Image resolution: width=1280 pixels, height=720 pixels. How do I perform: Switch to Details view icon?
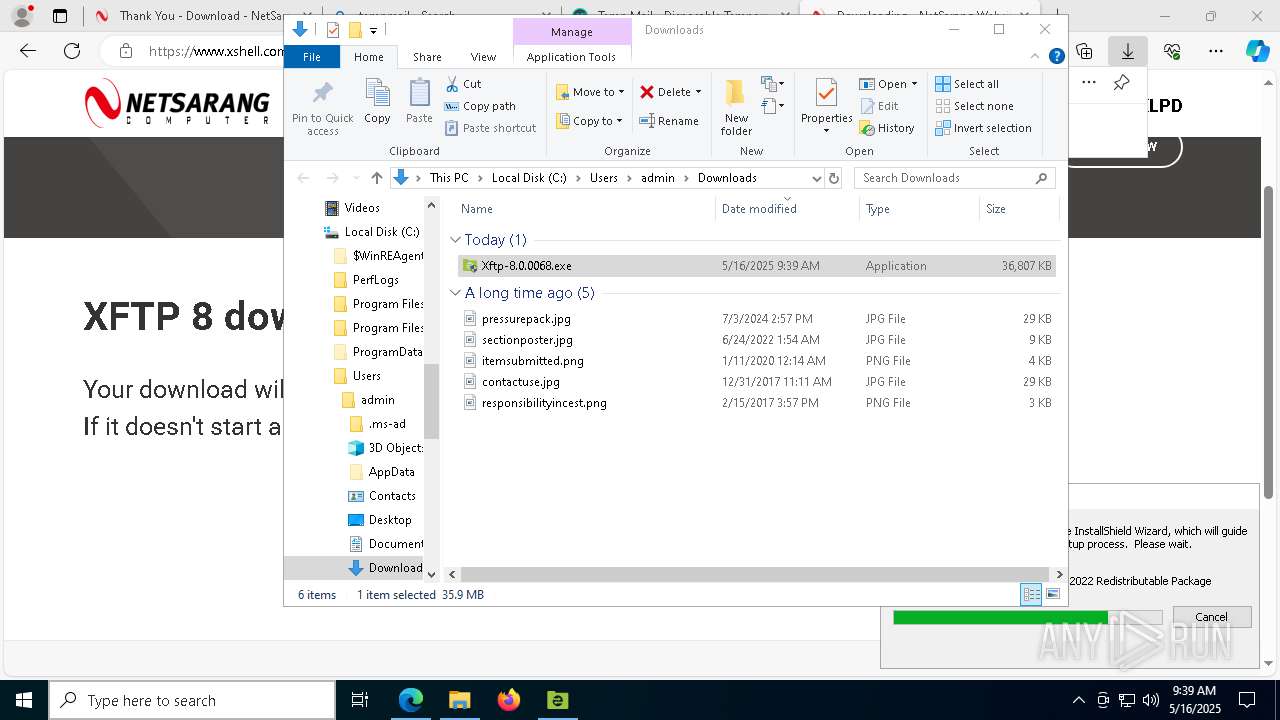click(1030, 594)
